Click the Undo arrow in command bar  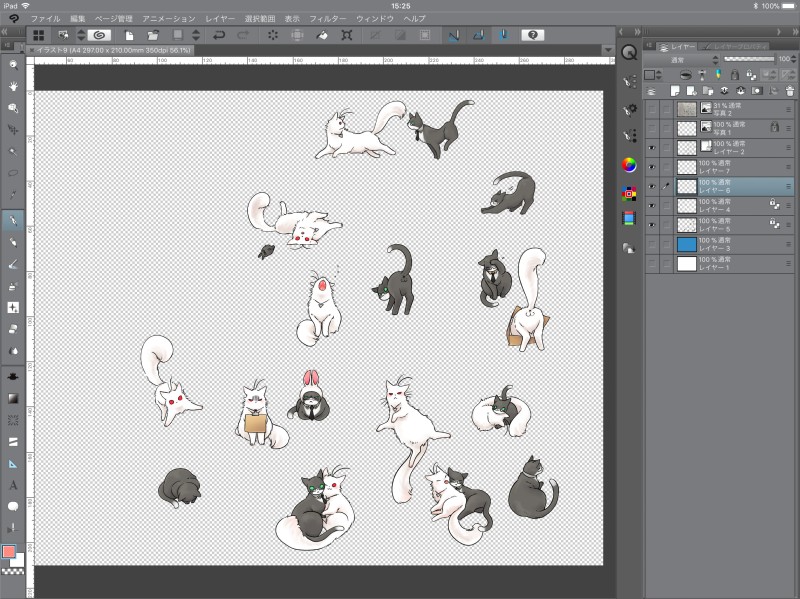click(219, 35)
